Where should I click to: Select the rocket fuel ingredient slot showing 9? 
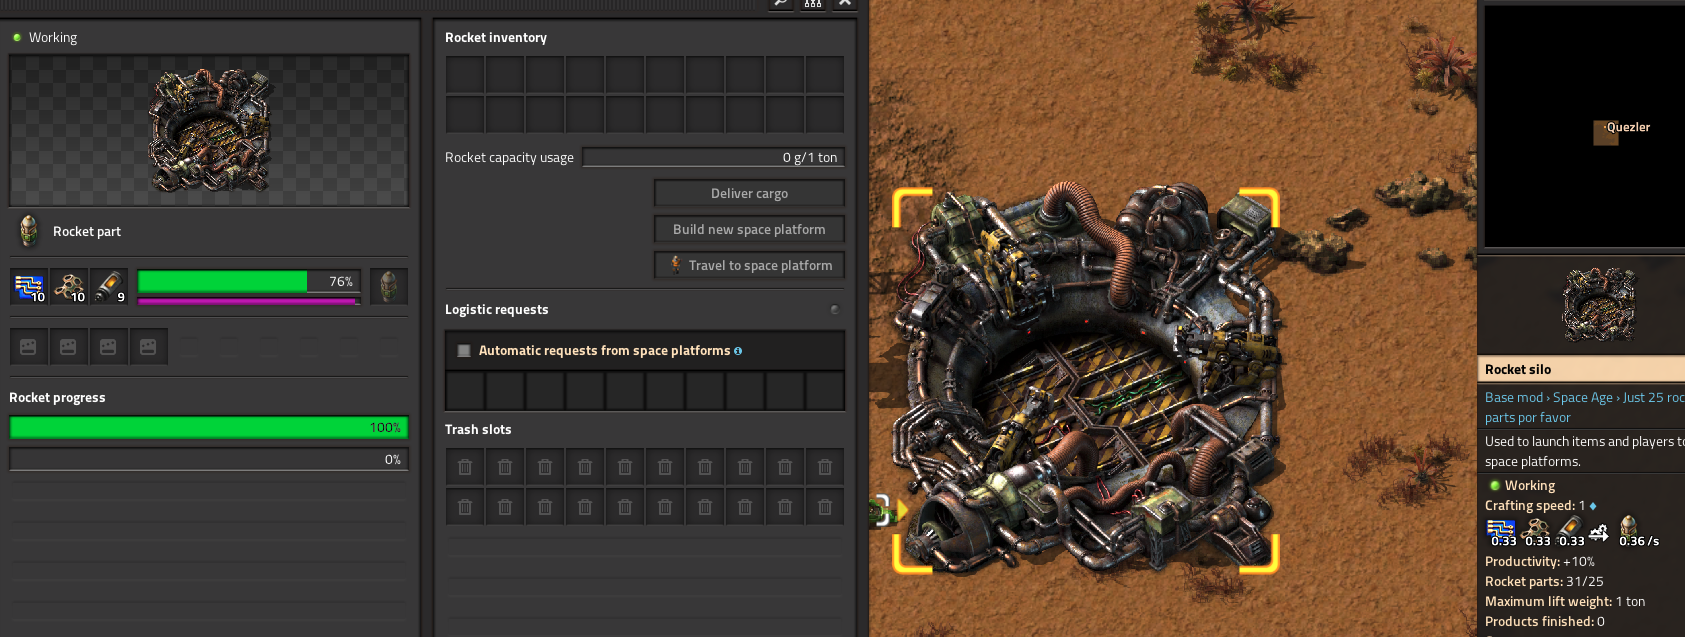click(x=109, y=286)
